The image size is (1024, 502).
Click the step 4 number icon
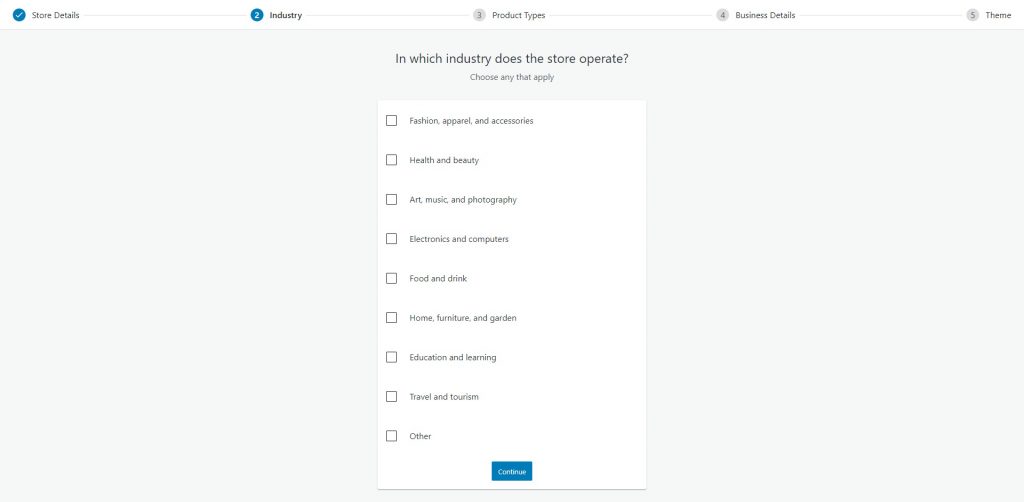(723, 15)
